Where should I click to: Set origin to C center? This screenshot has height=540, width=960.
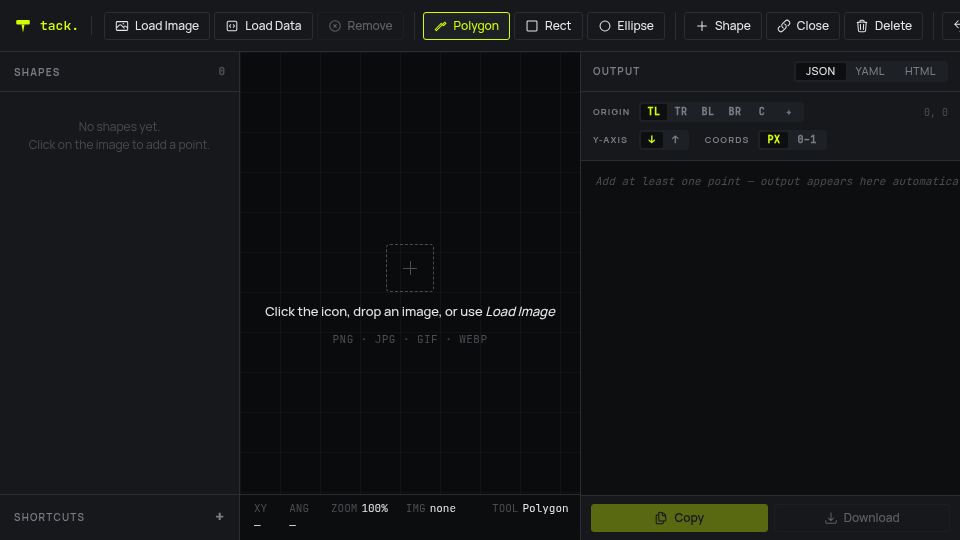(761, 111)
